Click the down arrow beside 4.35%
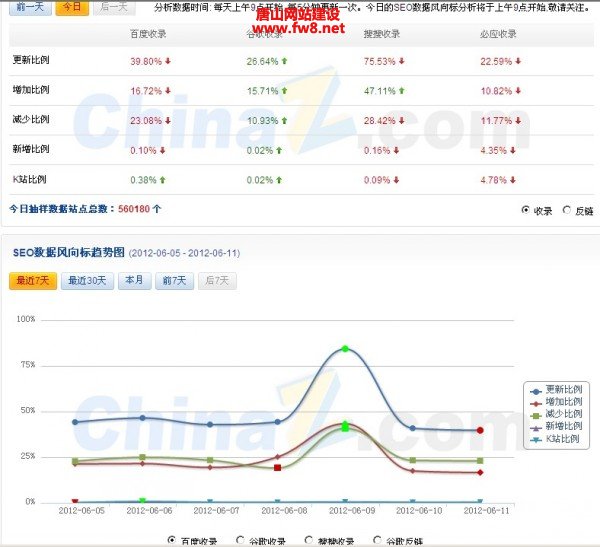This screenshot has height=547, width=600. pos(513,150)
